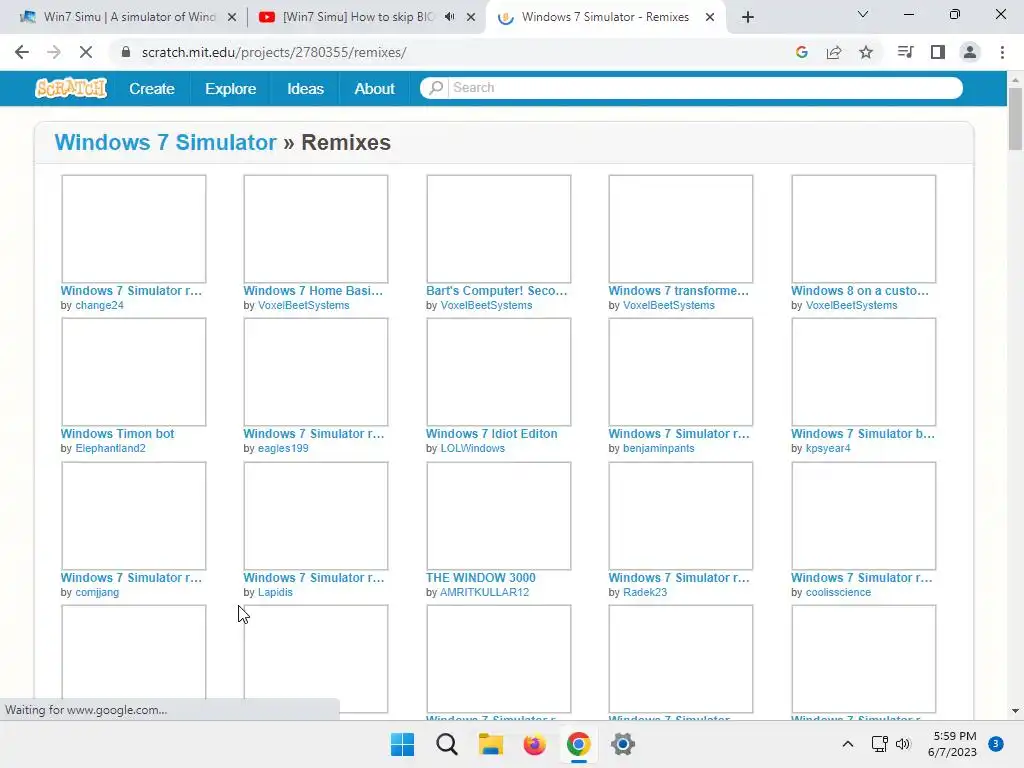Open the media control icon
Image resolution: width=1024 pixels, height=768 pixels.
(x=905, y=52)
